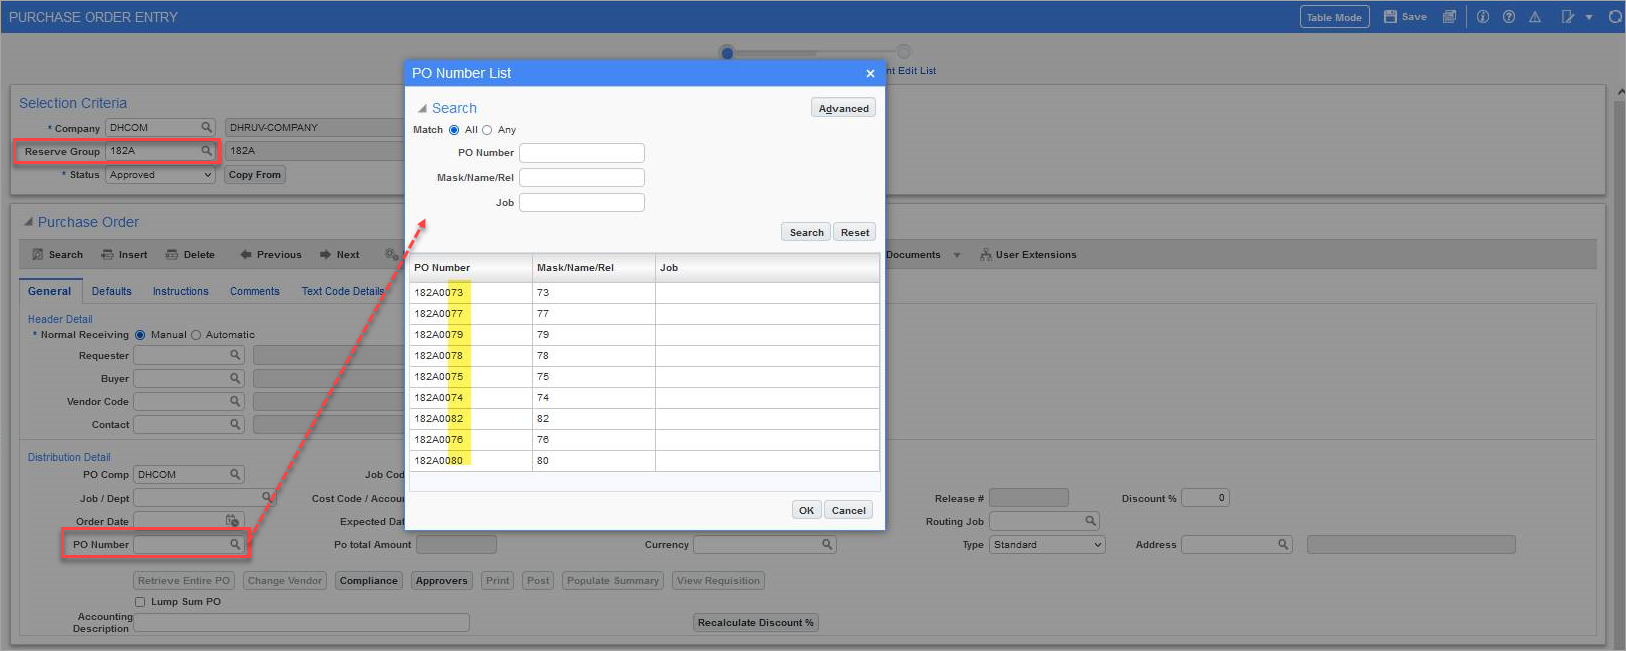
Task: Click the Insert row icon in the Purchase Order toolbar
Action: coord(107,255)
